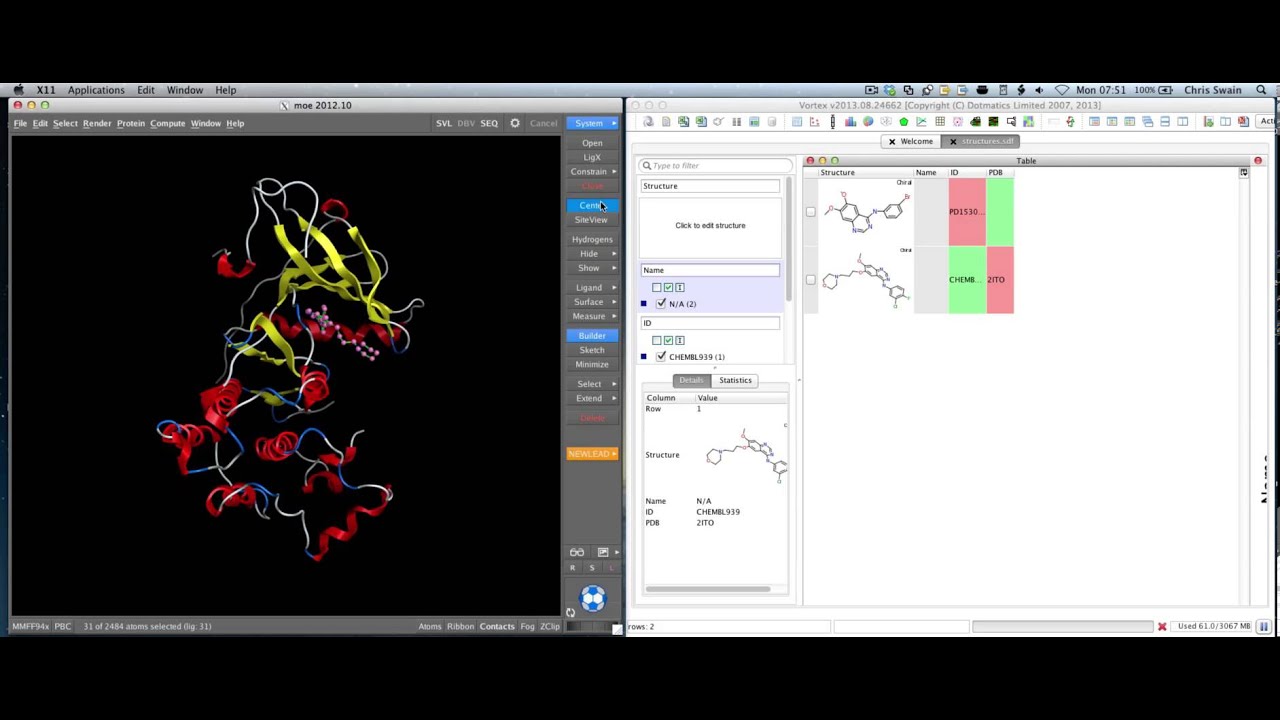Toggle the CHEMBL939 (1) filter checkbox
Screen dimensions: 1280x720
click(x=661, y=356)
